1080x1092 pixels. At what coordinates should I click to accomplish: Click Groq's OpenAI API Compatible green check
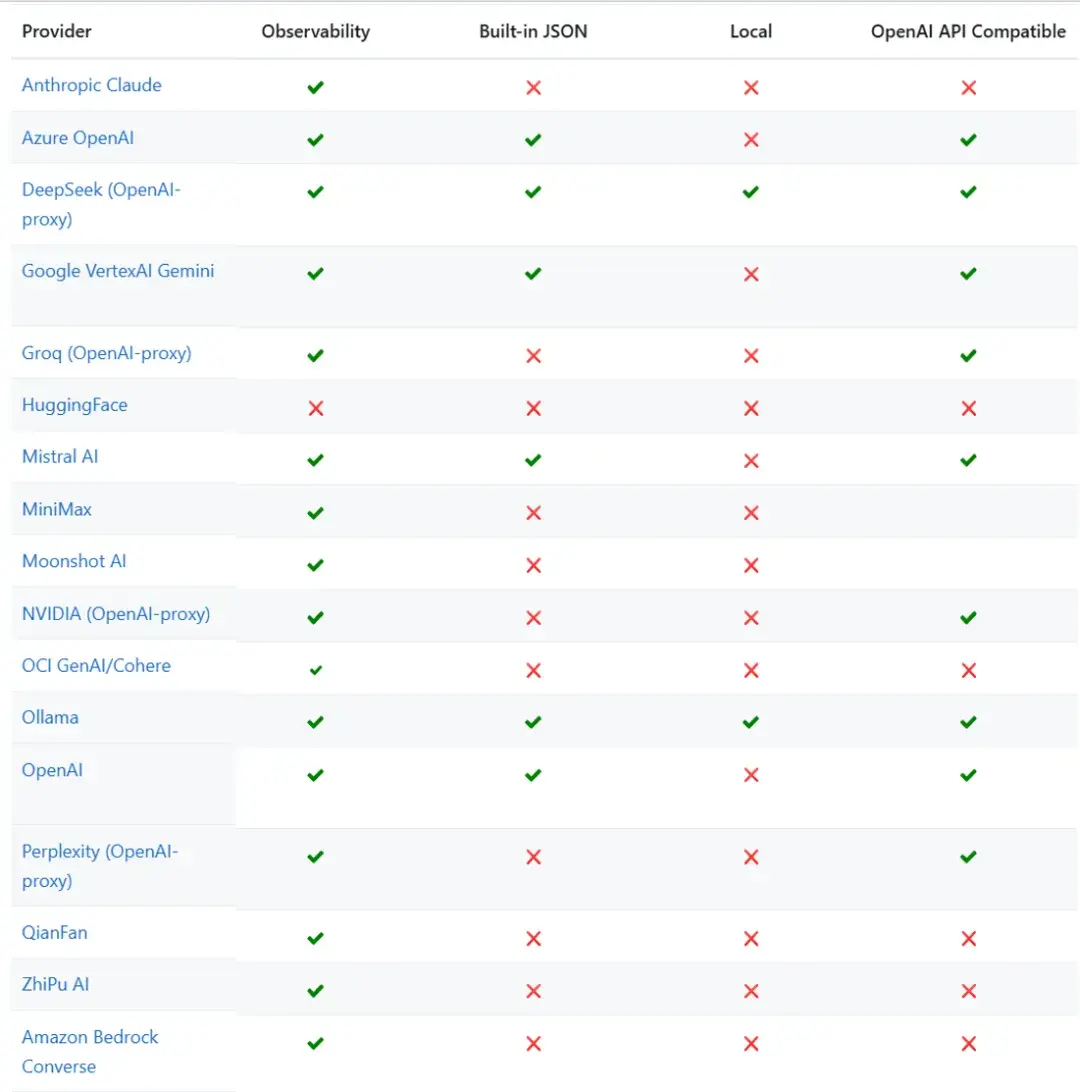pos(968,356)
